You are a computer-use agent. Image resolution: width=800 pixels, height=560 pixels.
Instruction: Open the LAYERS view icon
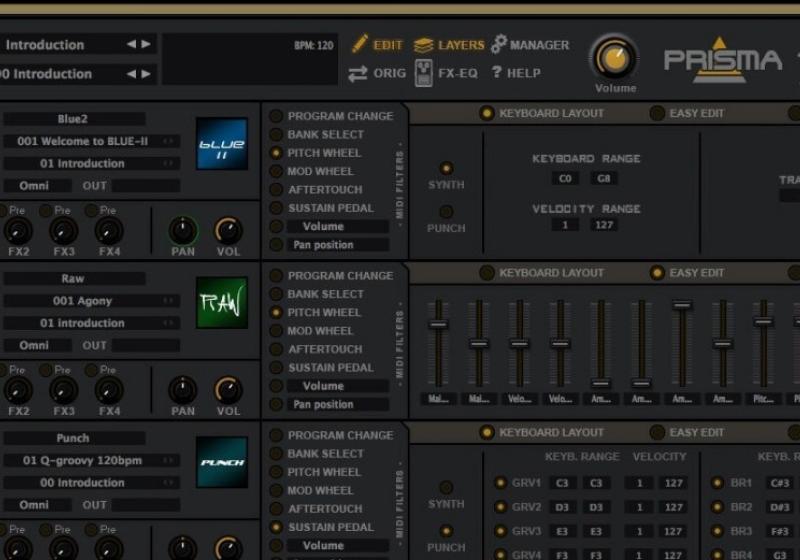point(423,45)
